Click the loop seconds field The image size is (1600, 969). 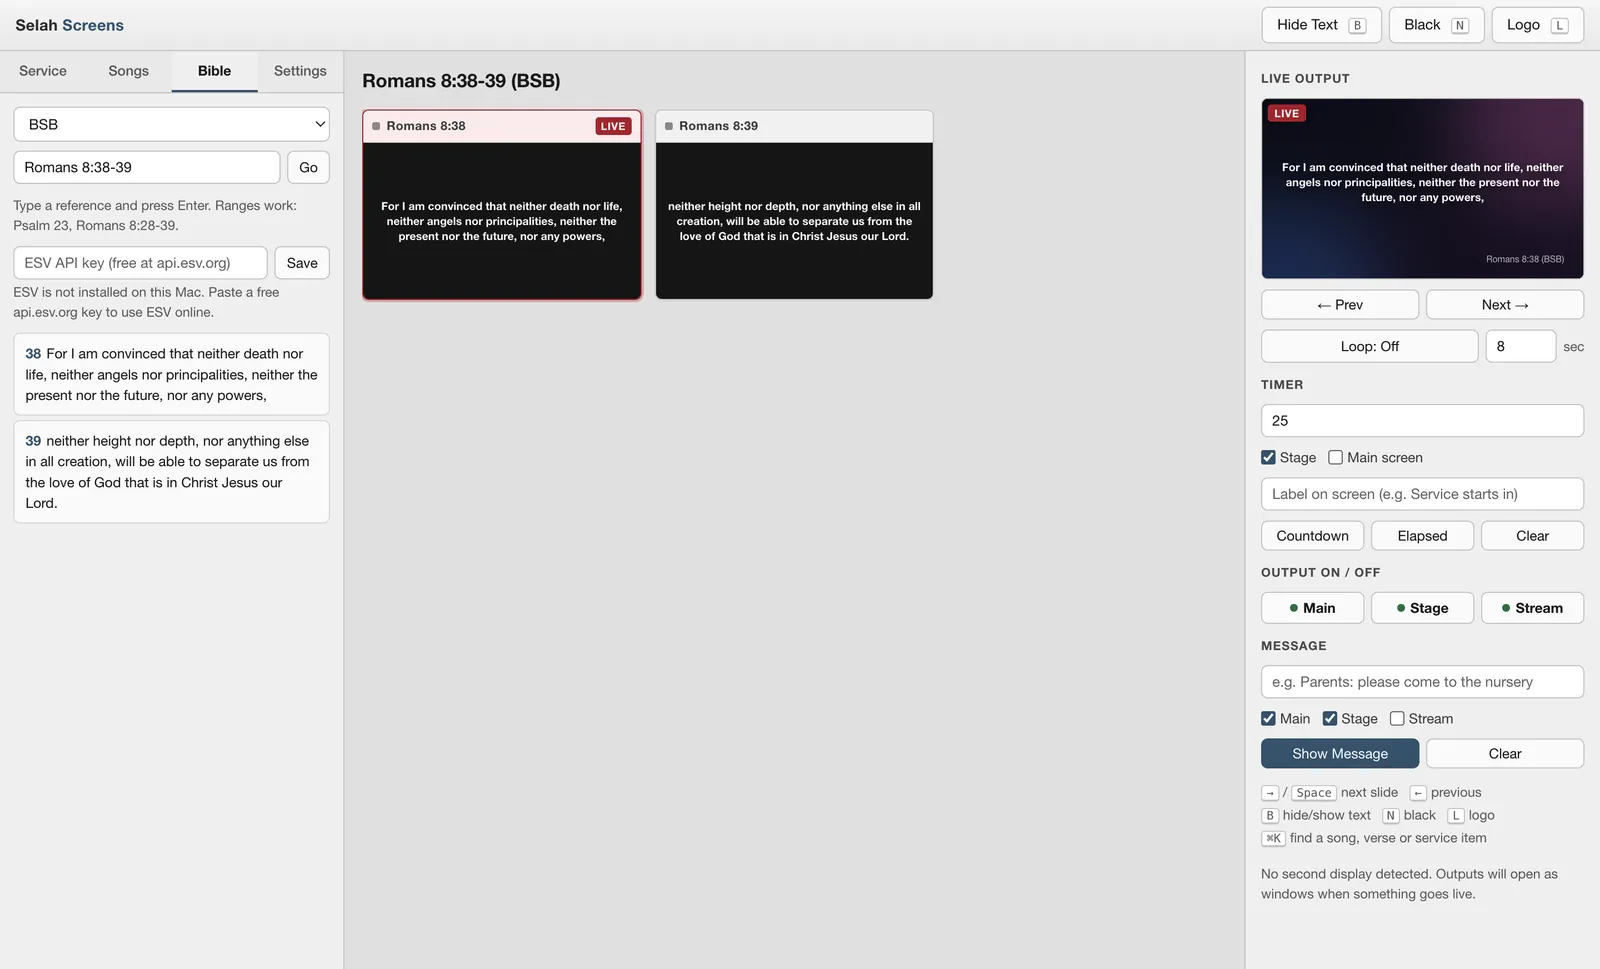point(1520,346)
